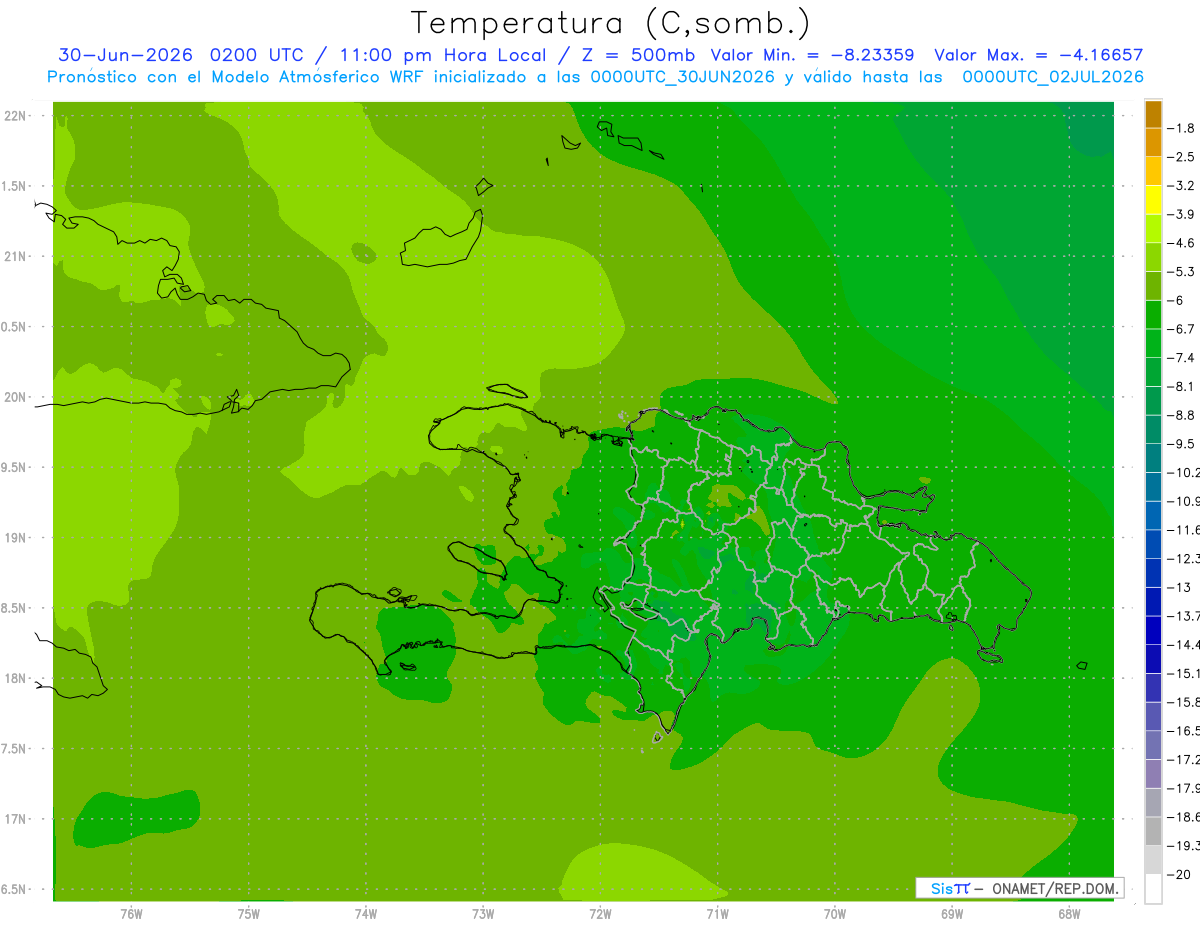Screen dimensions: 1200x927
Task: Click the '73W' longitude axis label
Action: point(483,913)
